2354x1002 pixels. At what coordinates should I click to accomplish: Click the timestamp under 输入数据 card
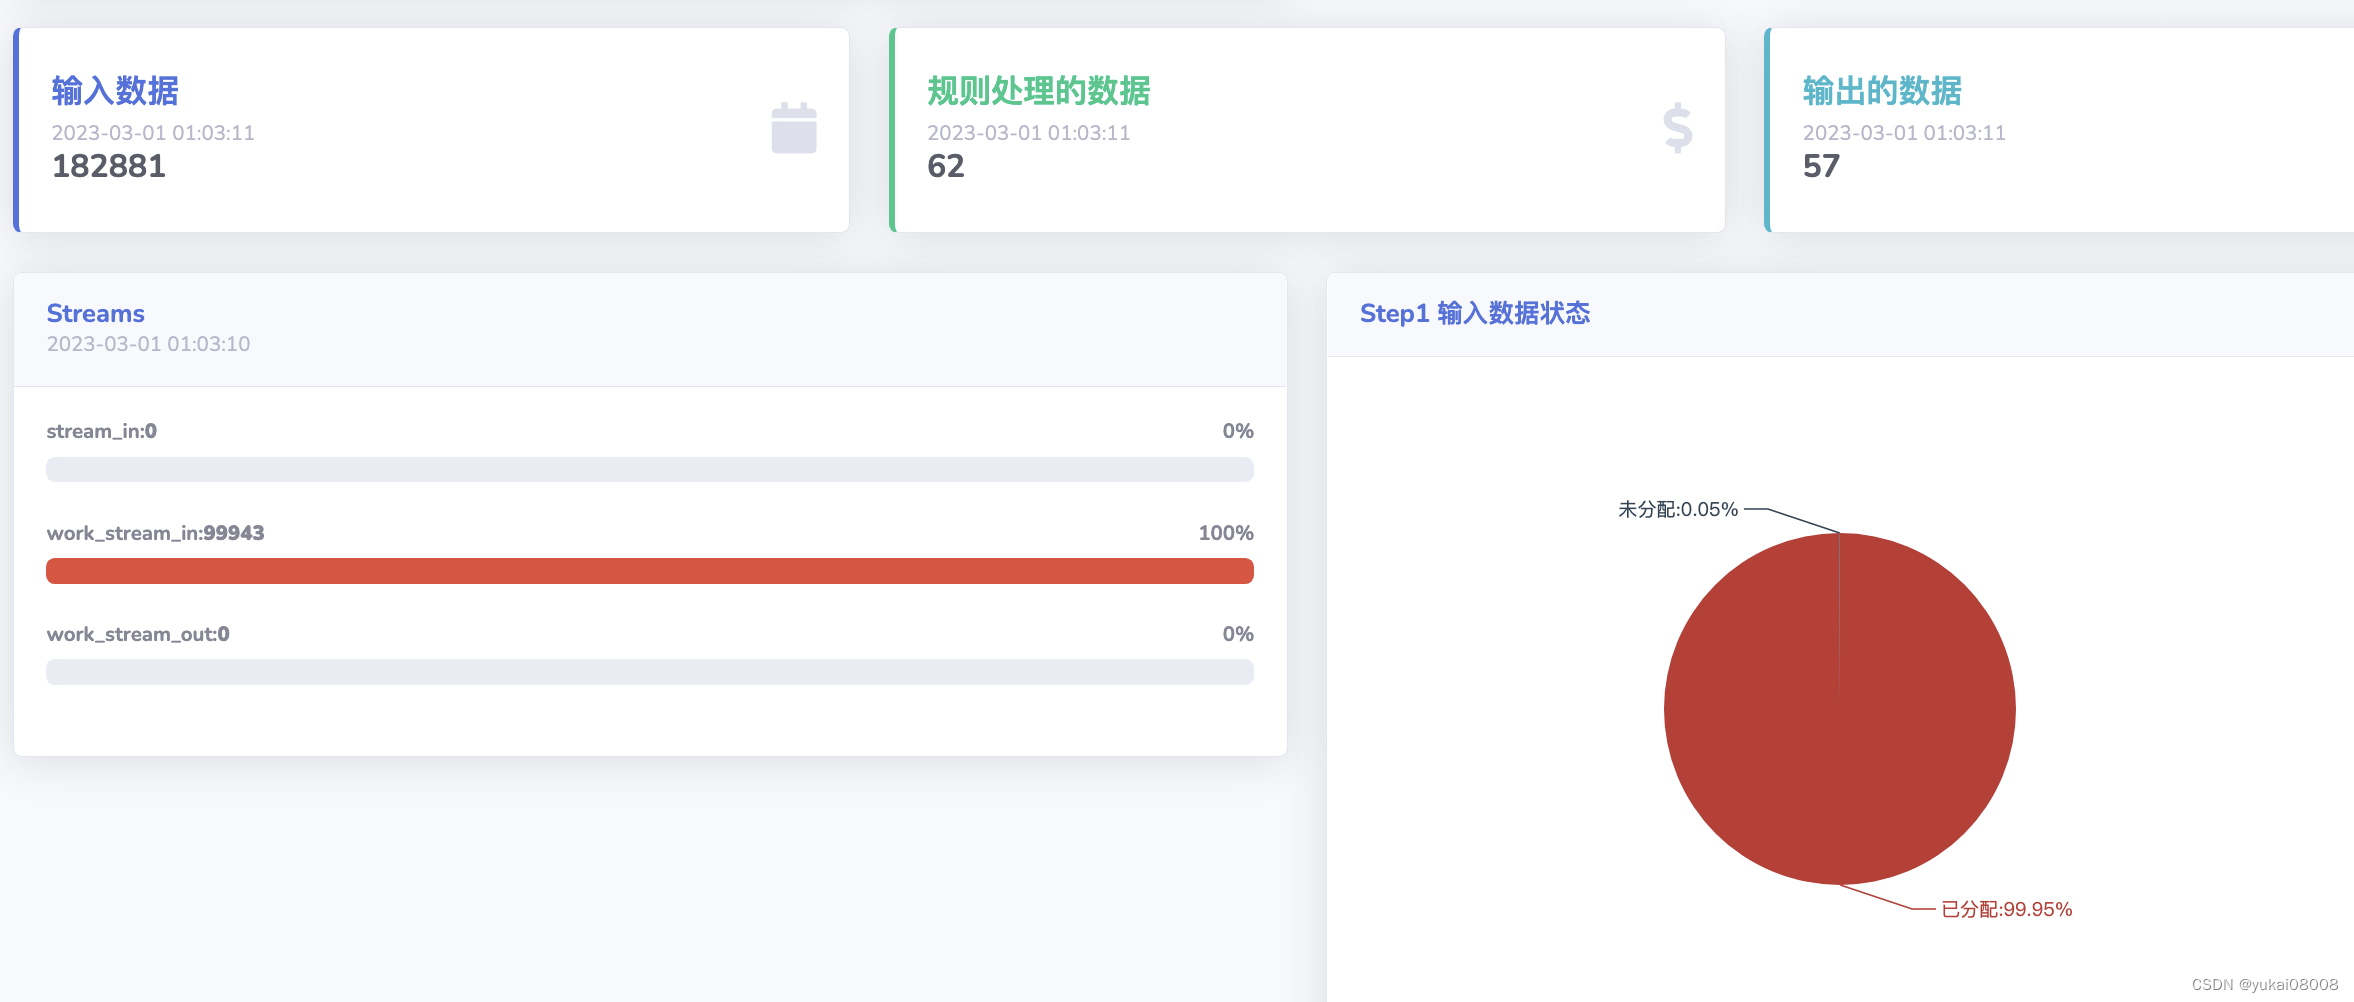[153, 133]
